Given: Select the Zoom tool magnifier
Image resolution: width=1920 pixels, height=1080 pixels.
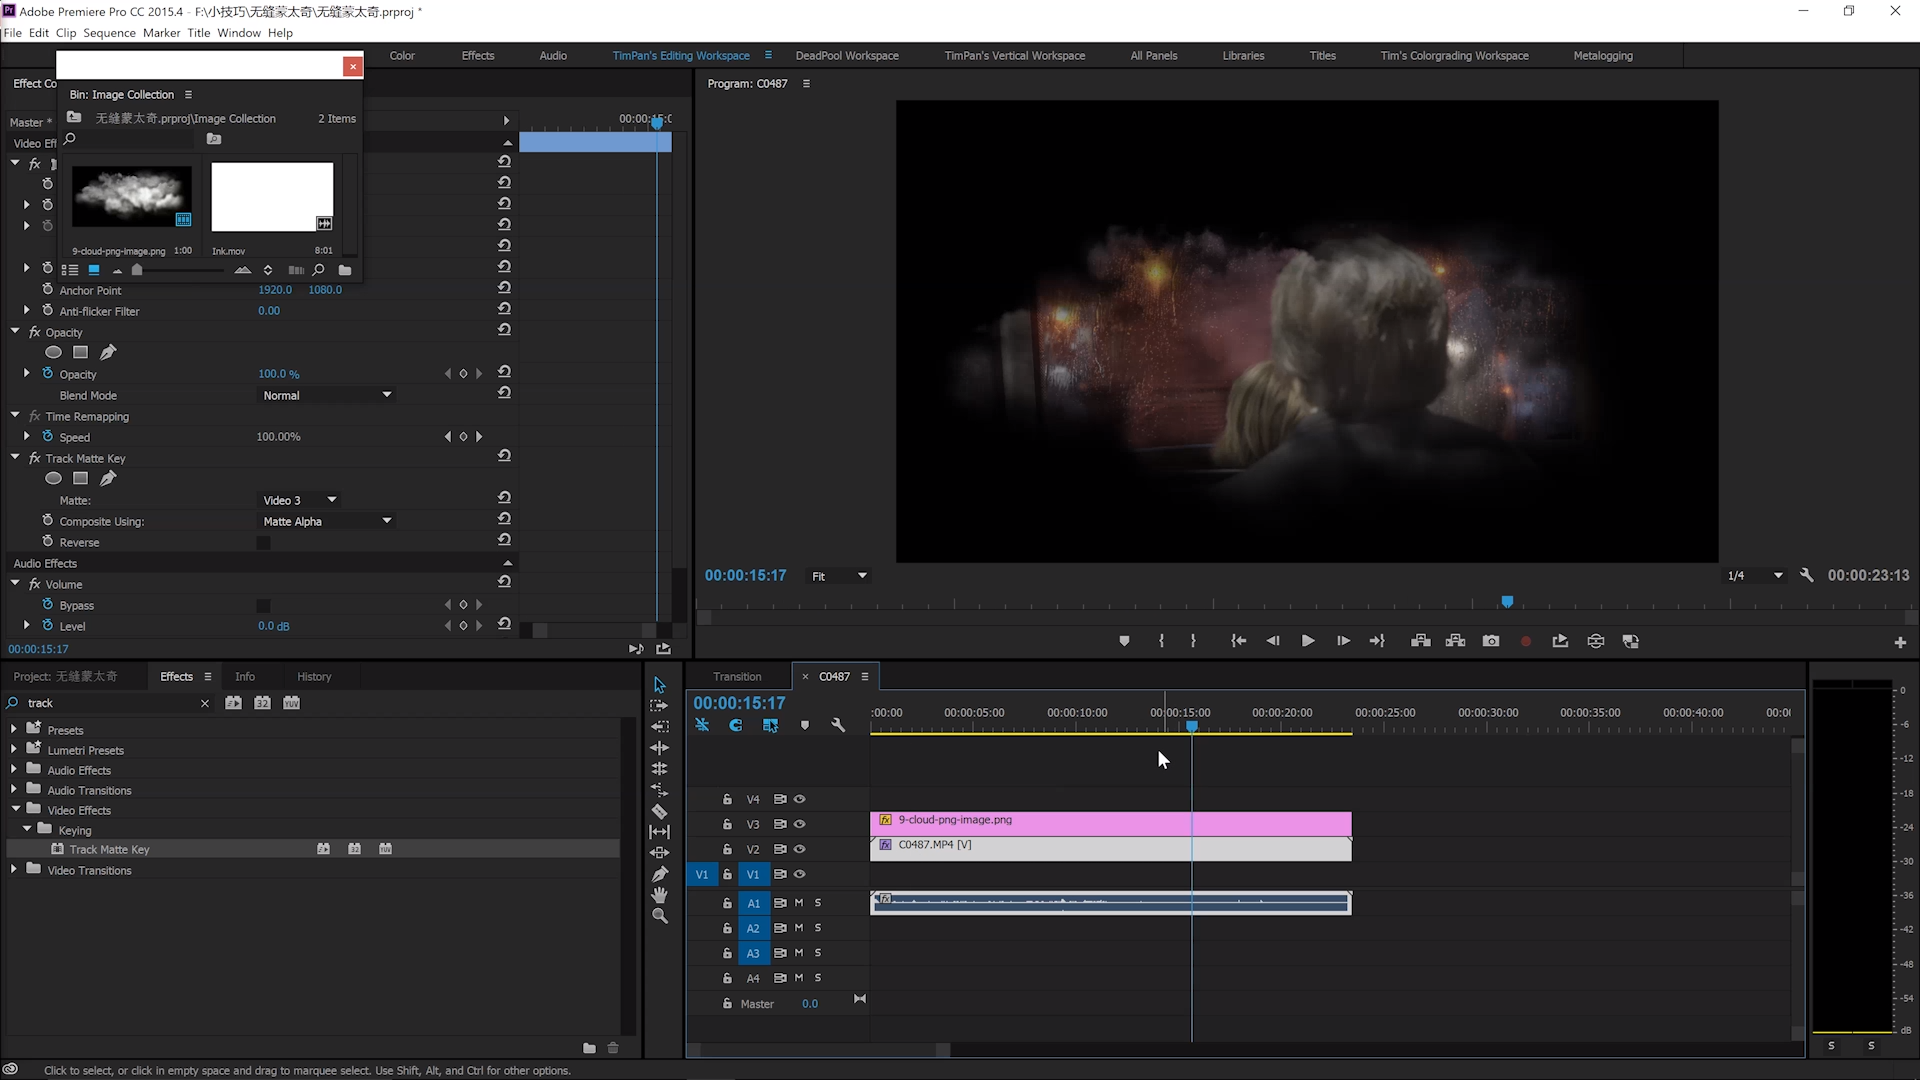Looking at the screenshot, I should coord(659,916).
